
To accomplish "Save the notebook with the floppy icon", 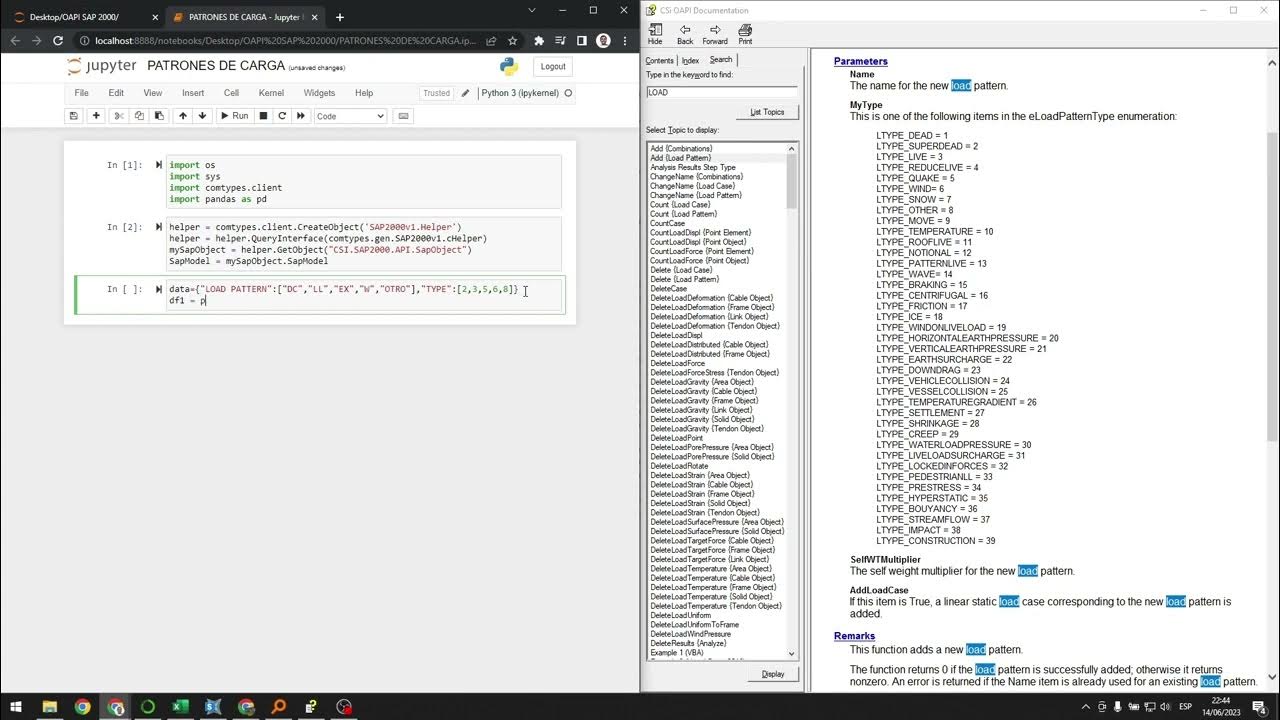I will point(73,116).
